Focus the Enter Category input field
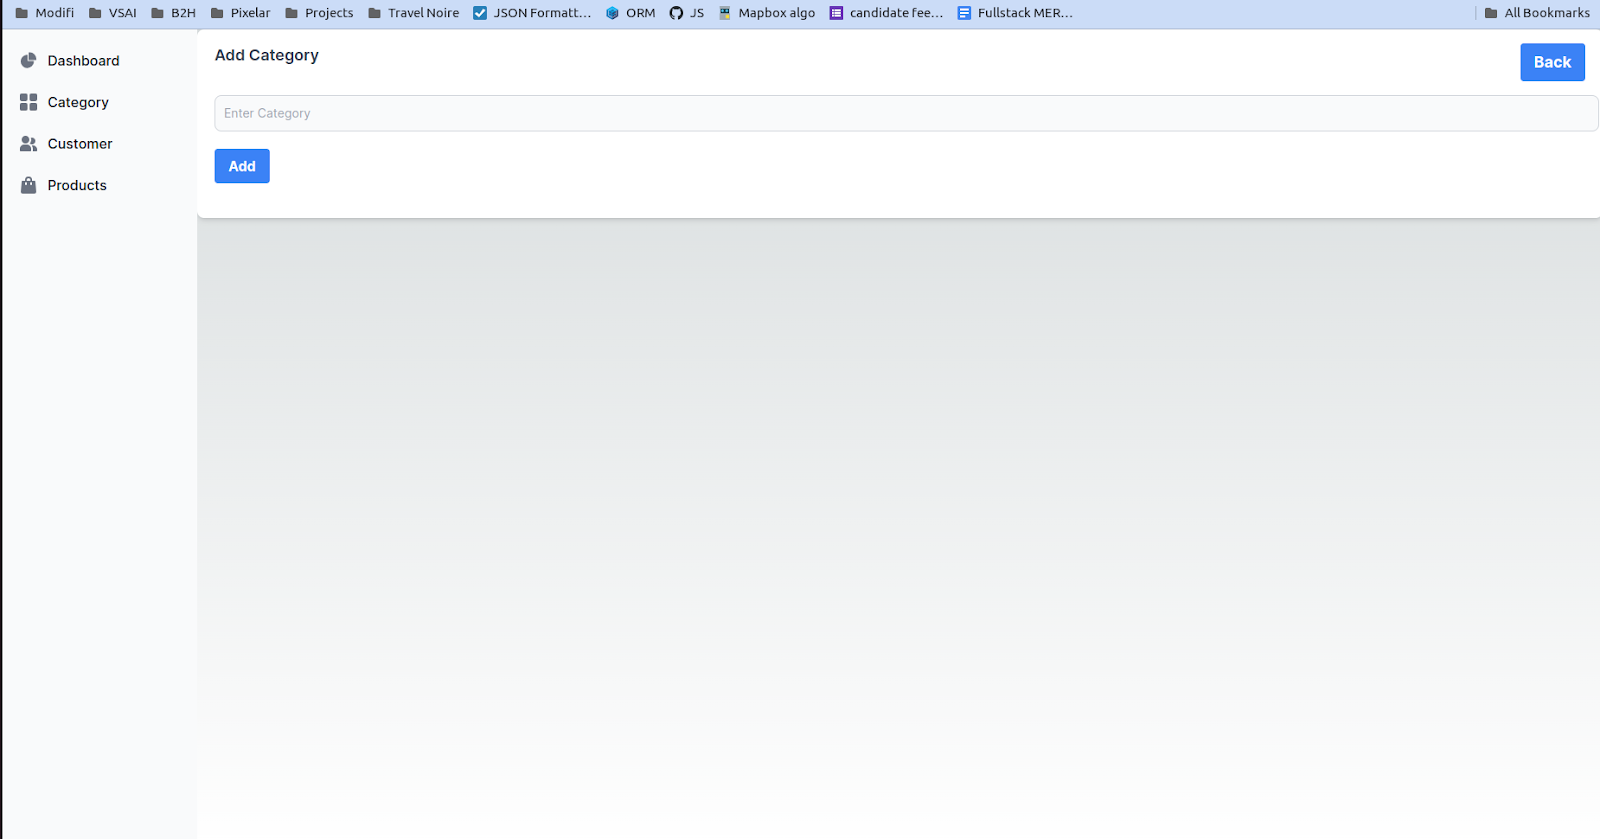This screenshot has height=839, width=1600. 905,113
